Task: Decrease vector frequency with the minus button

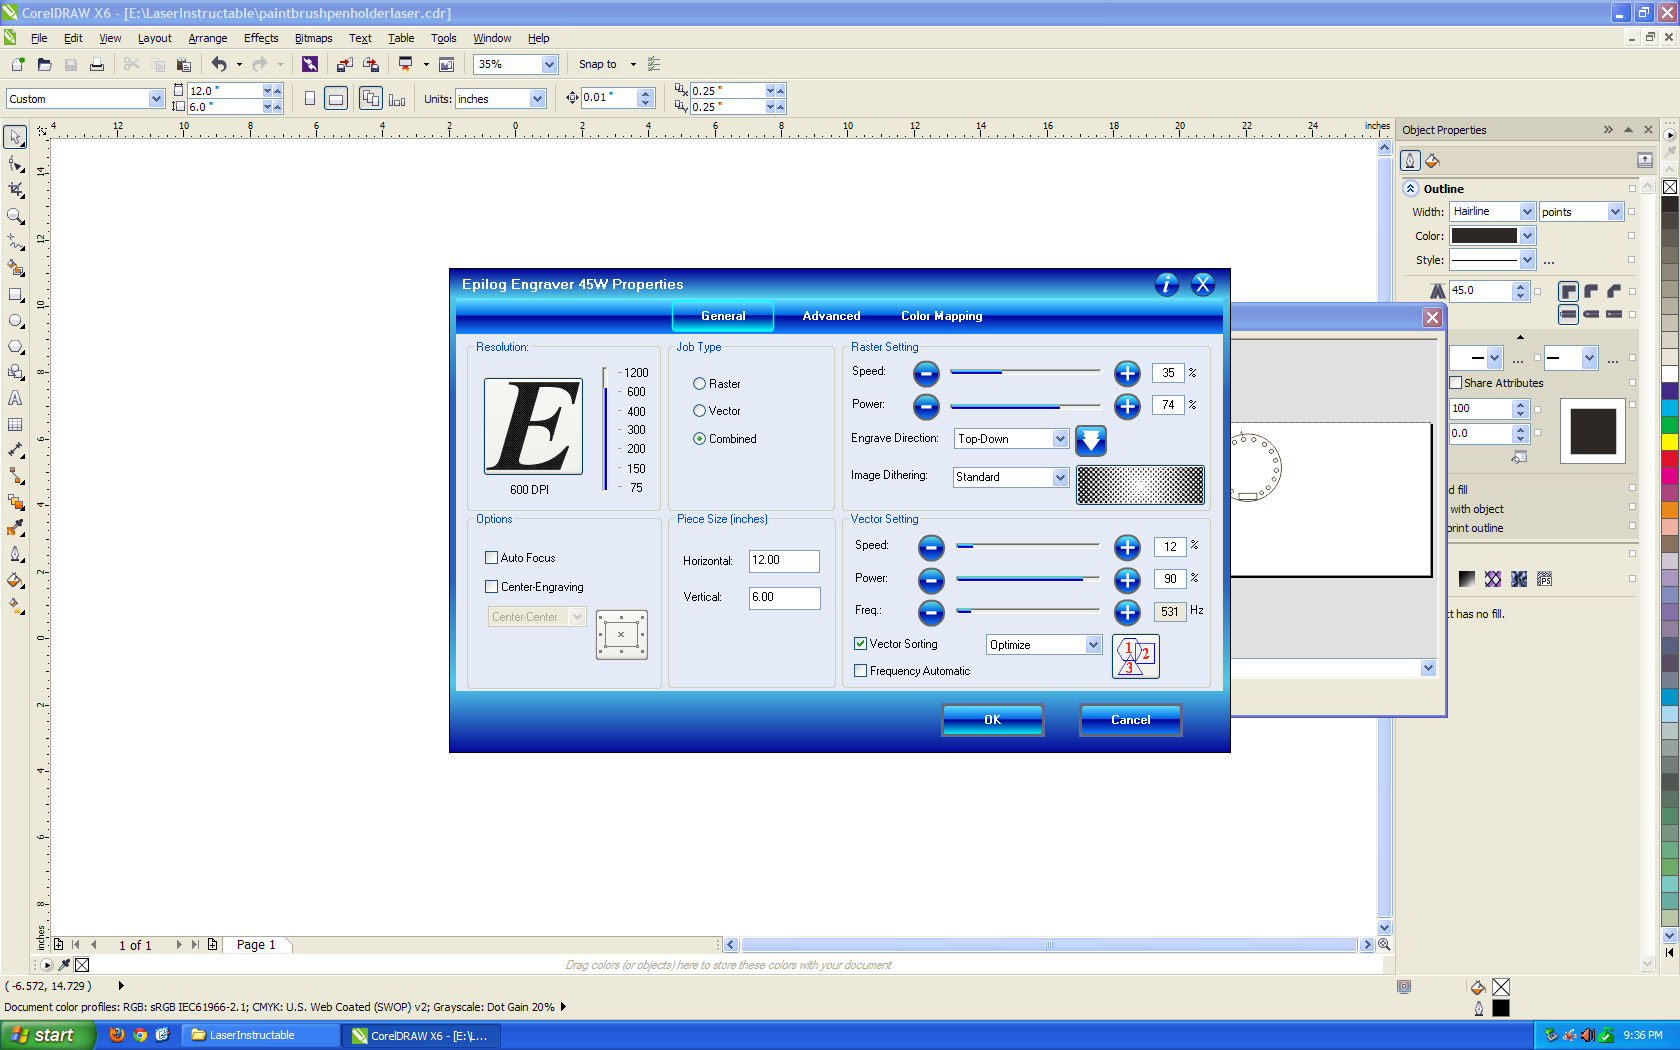Action: tap(931, 612)
